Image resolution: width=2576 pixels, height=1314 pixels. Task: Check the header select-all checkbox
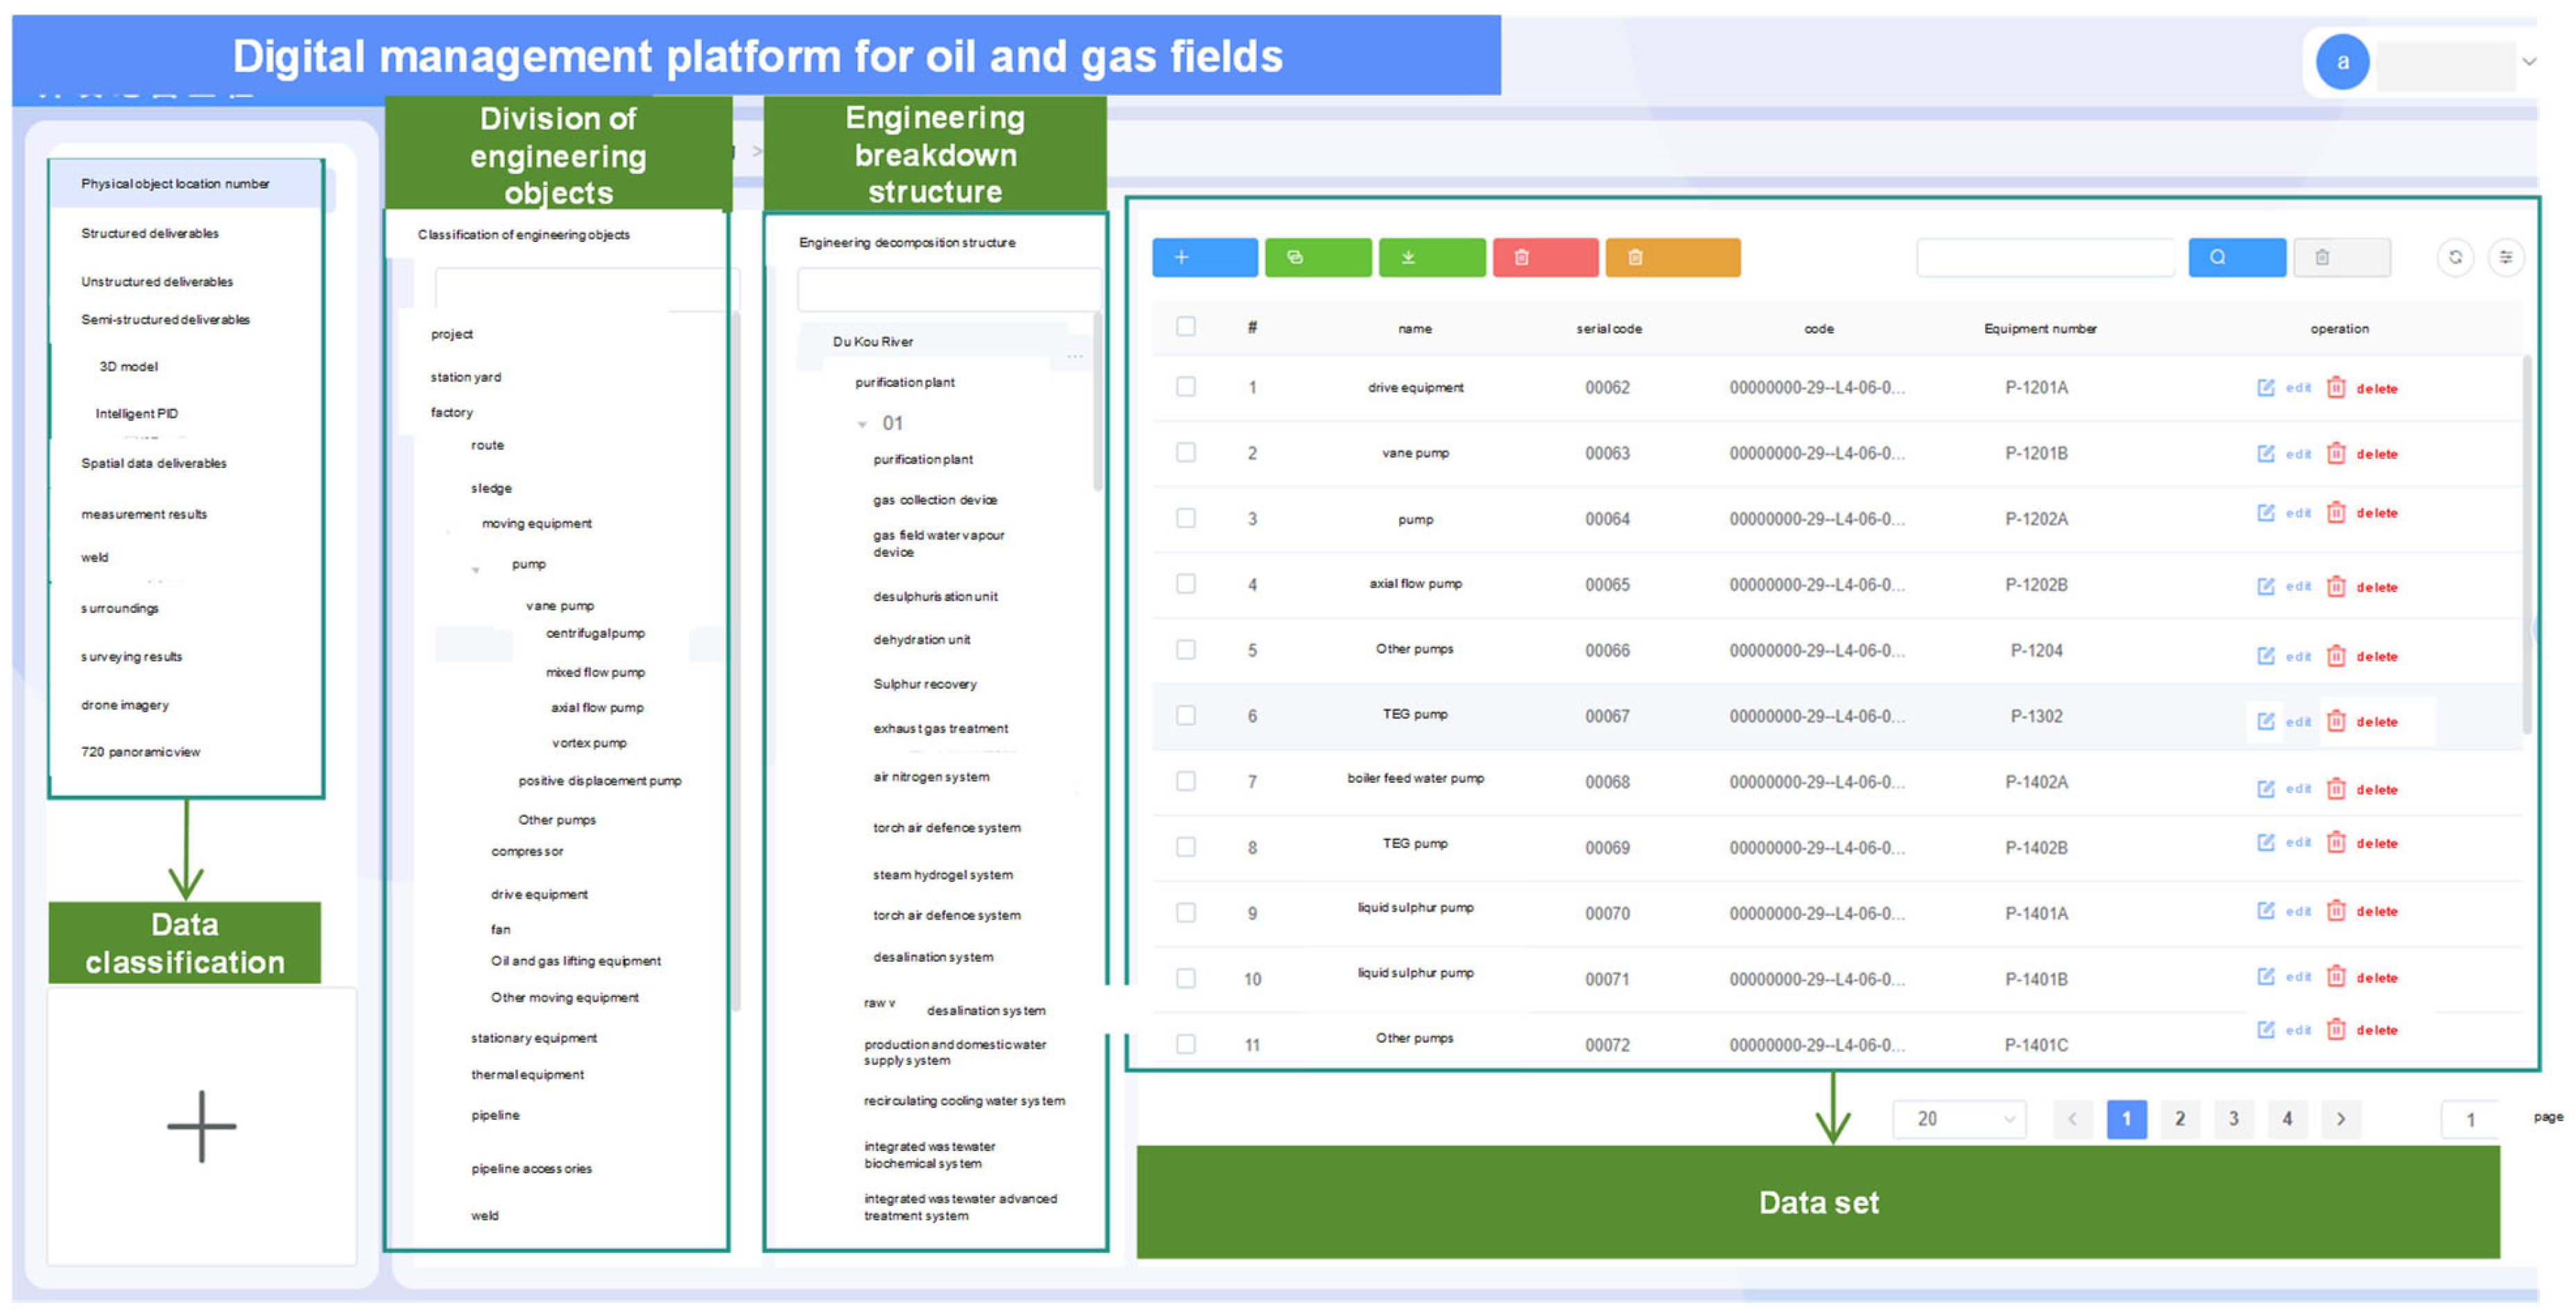[1185, 326]
